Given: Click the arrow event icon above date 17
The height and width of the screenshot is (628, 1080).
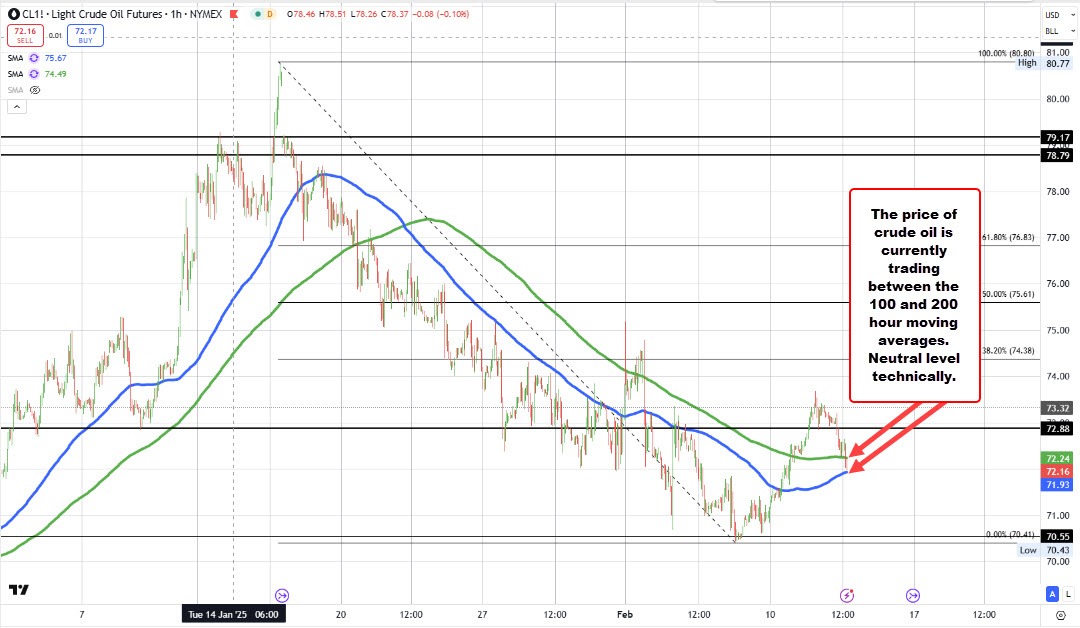Looking at the screenshot, I should [x=913, y=596].
